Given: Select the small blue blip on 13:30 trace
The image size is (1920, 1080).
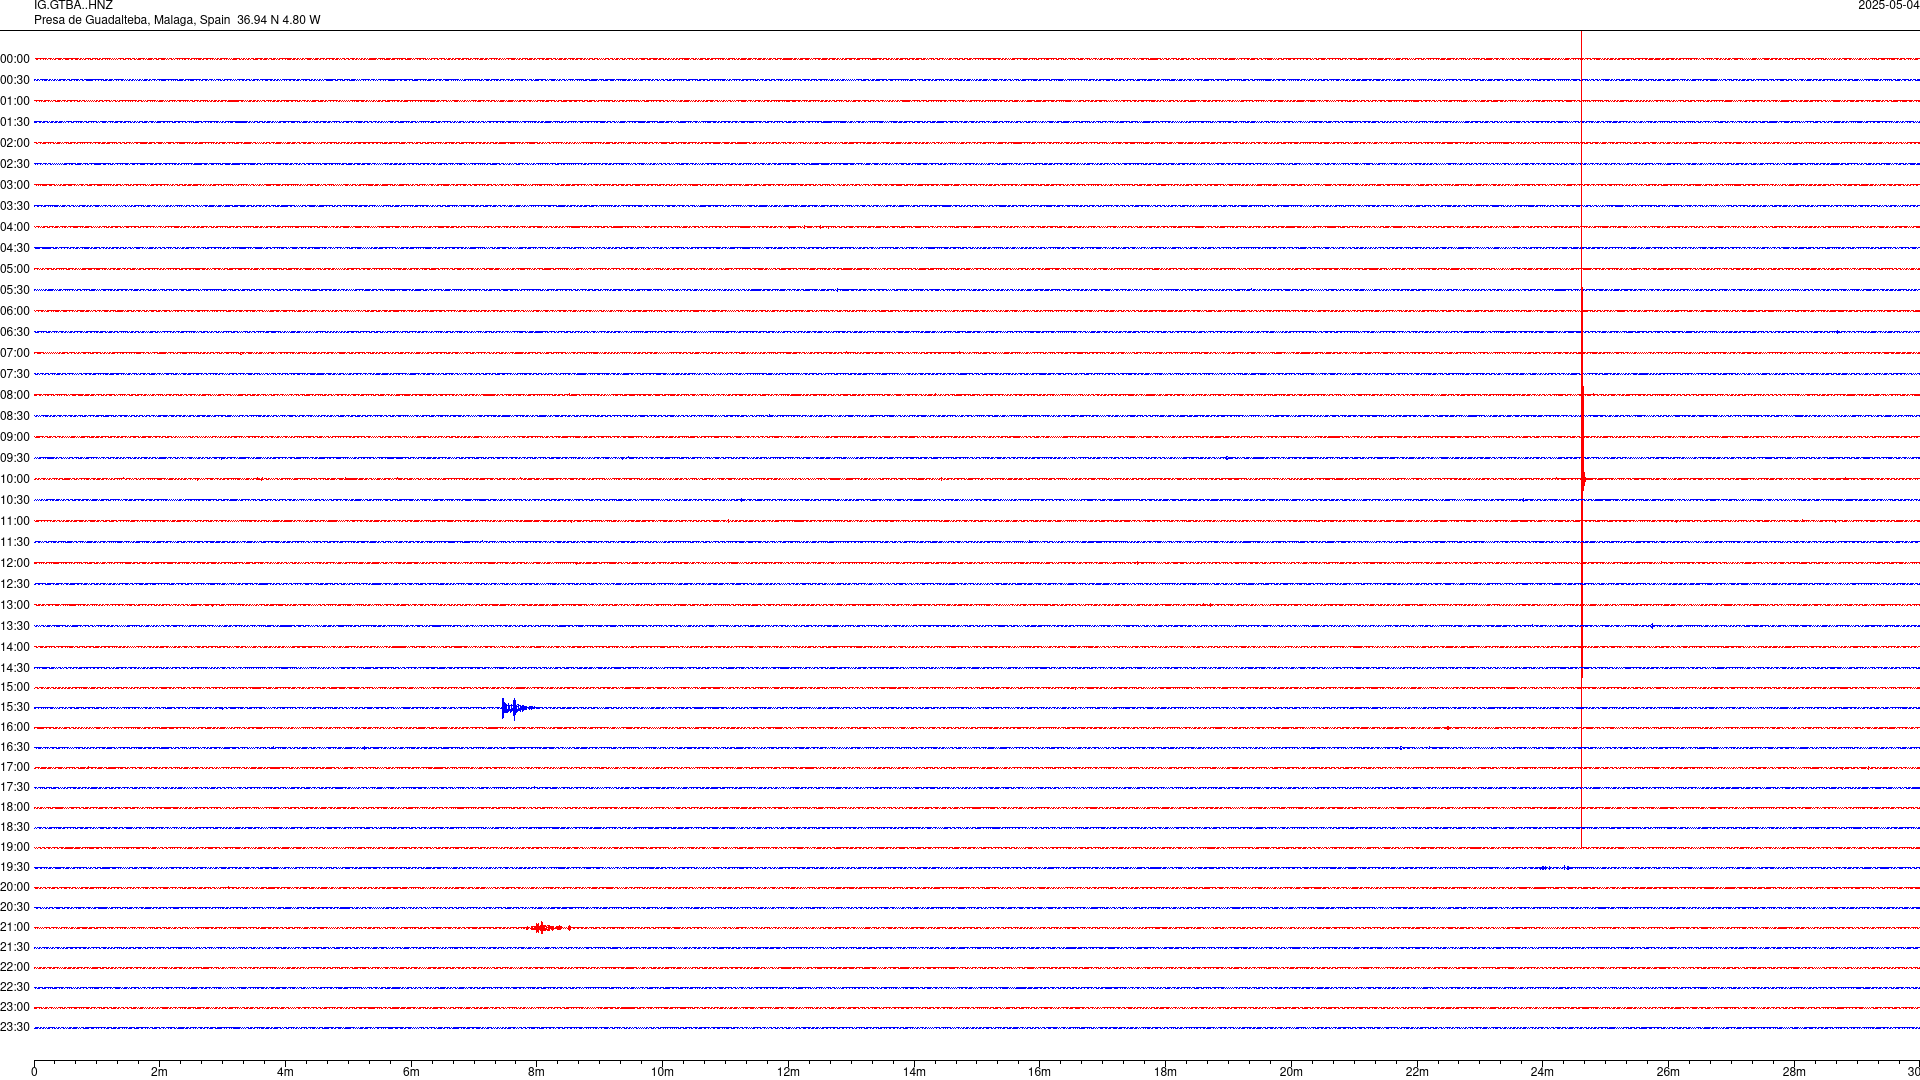Looking at the screenshot, I should 1652,626.
